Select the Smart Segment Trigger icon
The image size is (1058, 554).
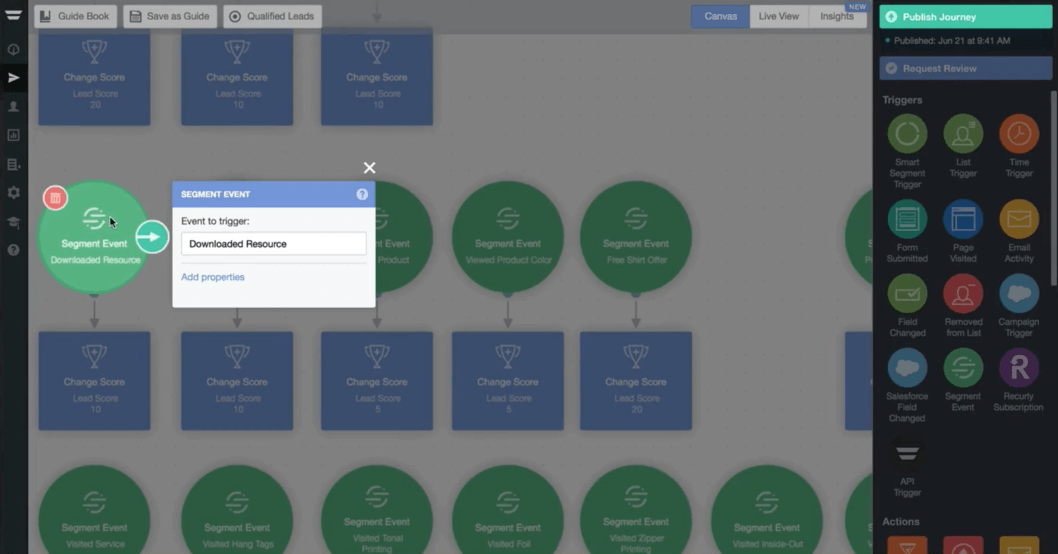pyautogui.click(x=907, y=134)
